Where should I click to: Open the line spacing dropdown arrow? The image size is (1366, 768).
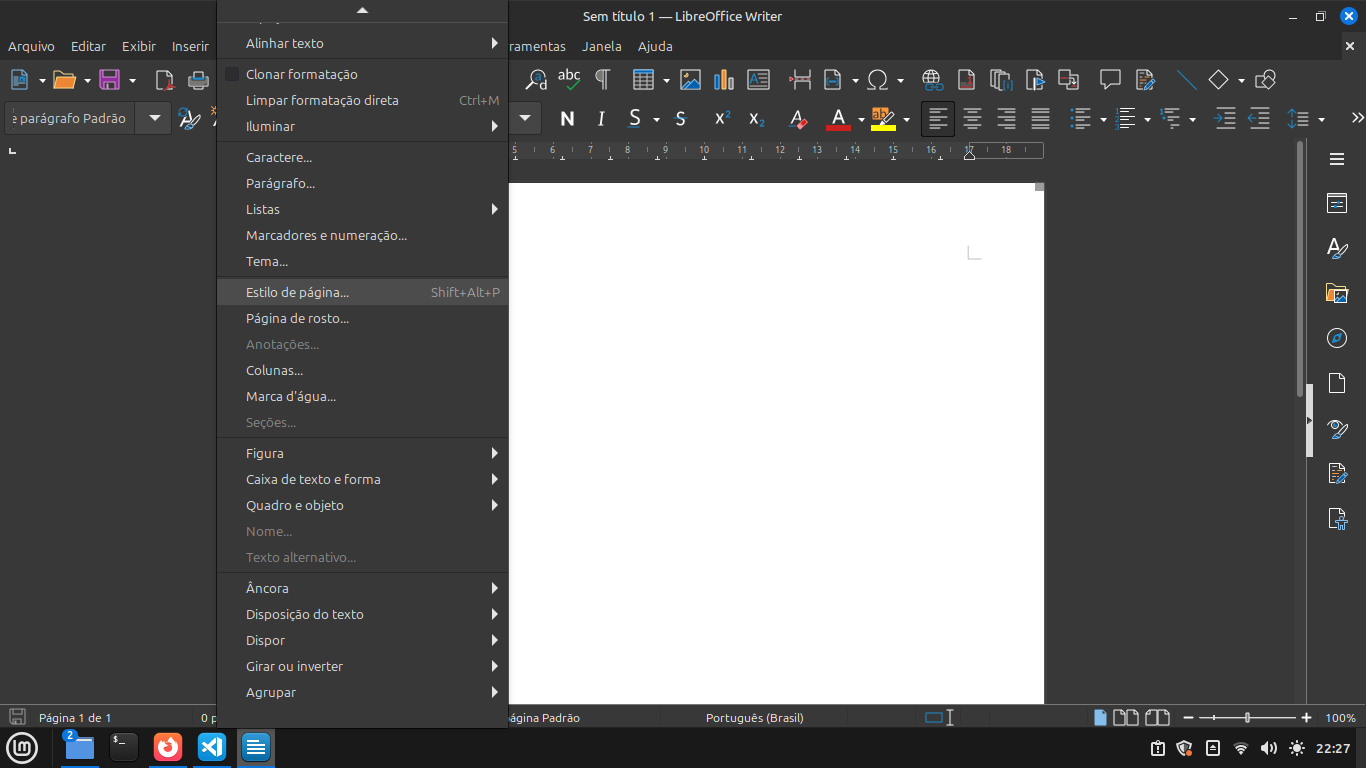tap(1322, 119)
